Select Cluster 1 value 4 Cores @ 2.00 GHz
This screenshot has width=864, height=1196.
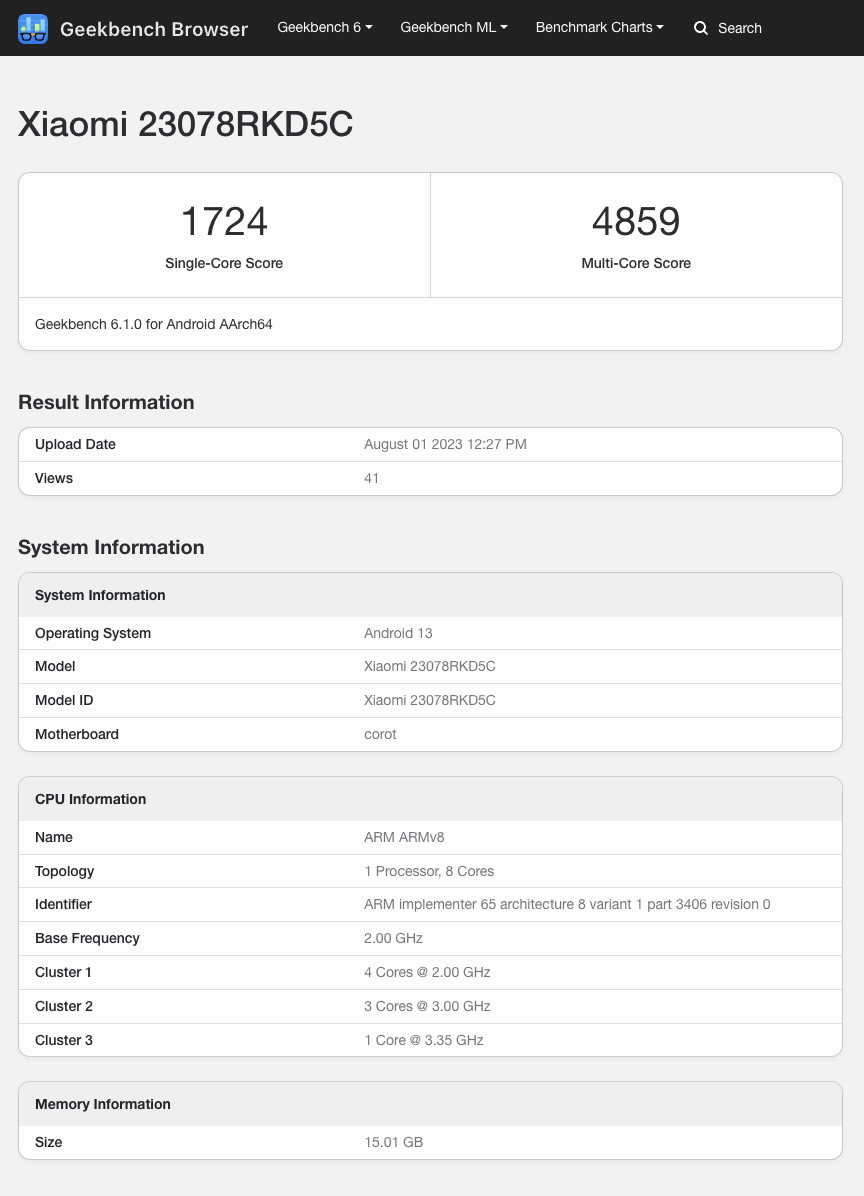pos(427,973)
